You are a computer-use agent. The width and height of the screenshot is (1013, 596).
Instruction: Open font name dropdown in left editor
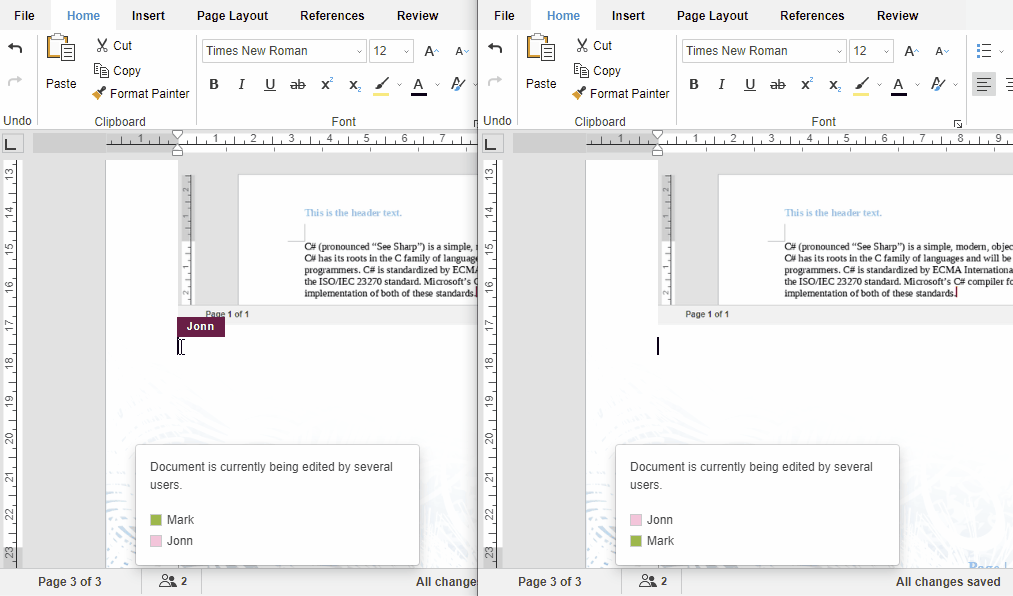click(359, 51)
